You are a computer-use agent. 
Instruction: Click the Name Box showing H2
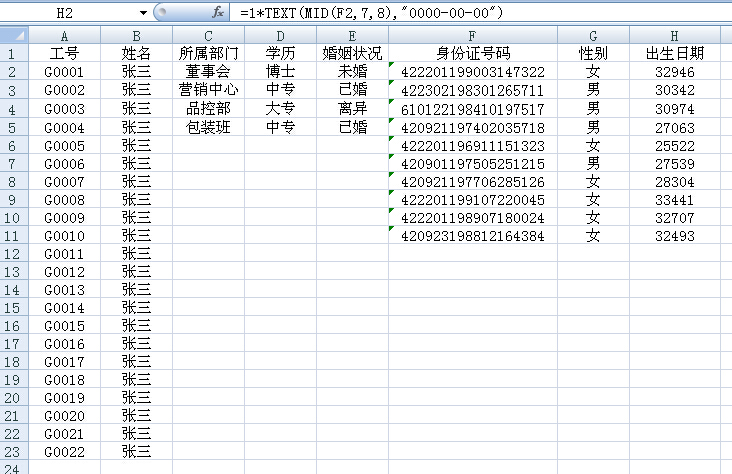click(x=65, y=13)
